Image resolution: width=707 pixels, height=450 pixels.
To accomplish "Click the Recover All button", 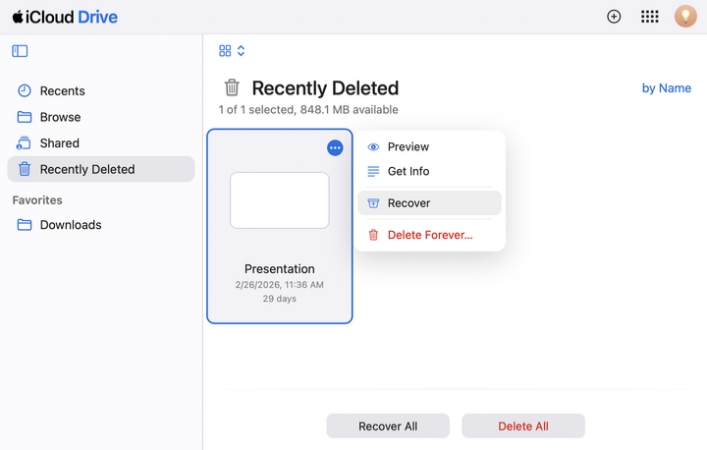I will tap(388, 426).
